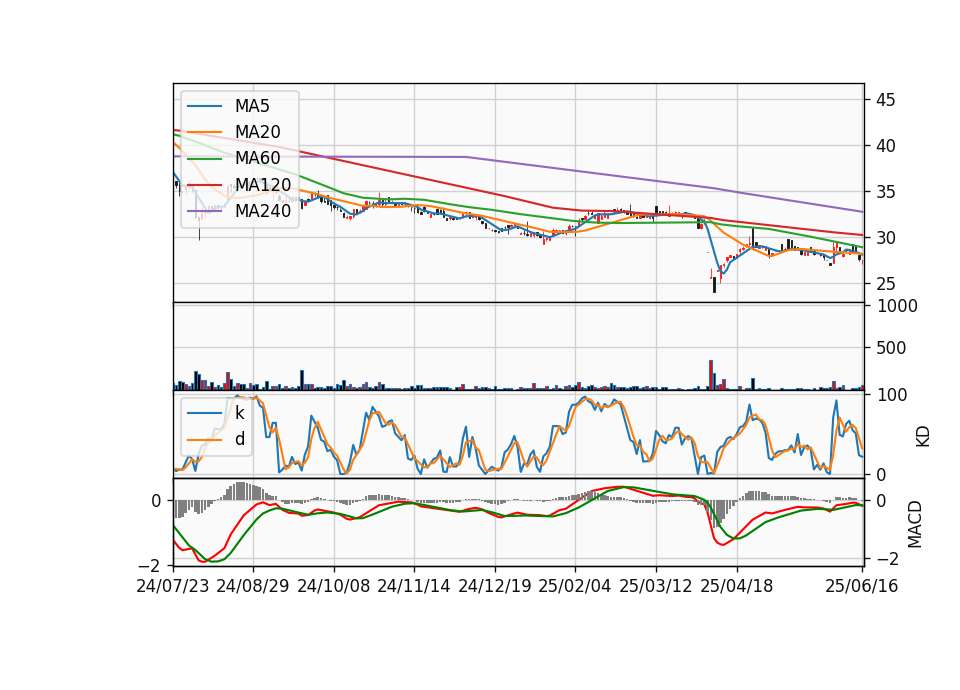Click the price axis value 40
Viewport: 960px width, 690px height.
(x=886, y=146)
